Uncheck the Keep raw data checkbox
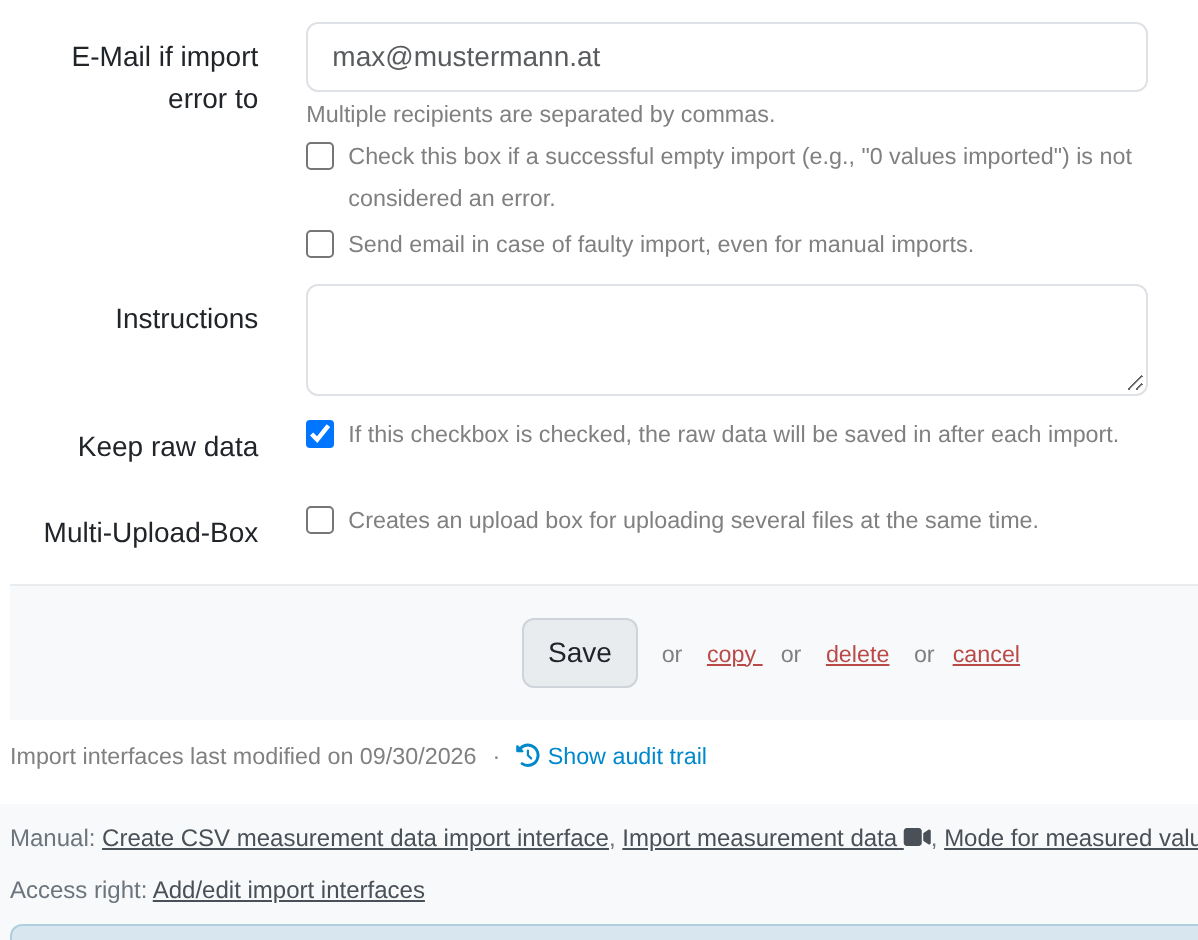This screenshot has width=1198, height=940. pyautogui.click(x=320, y=434)
